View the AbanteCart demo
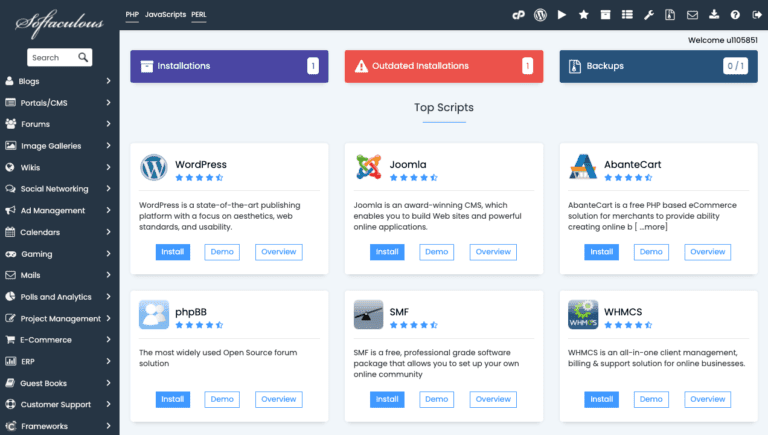768x435 pixels. pos(651,252)
